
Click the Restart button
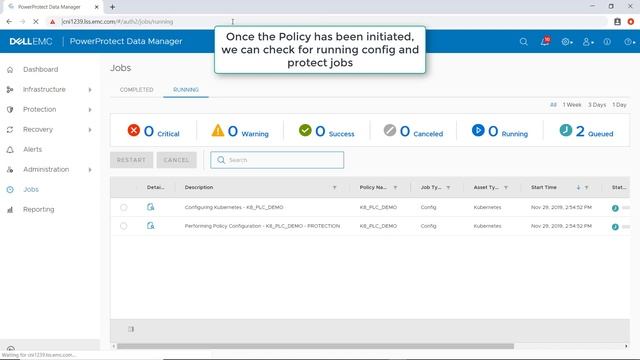[x=131, y=160]
